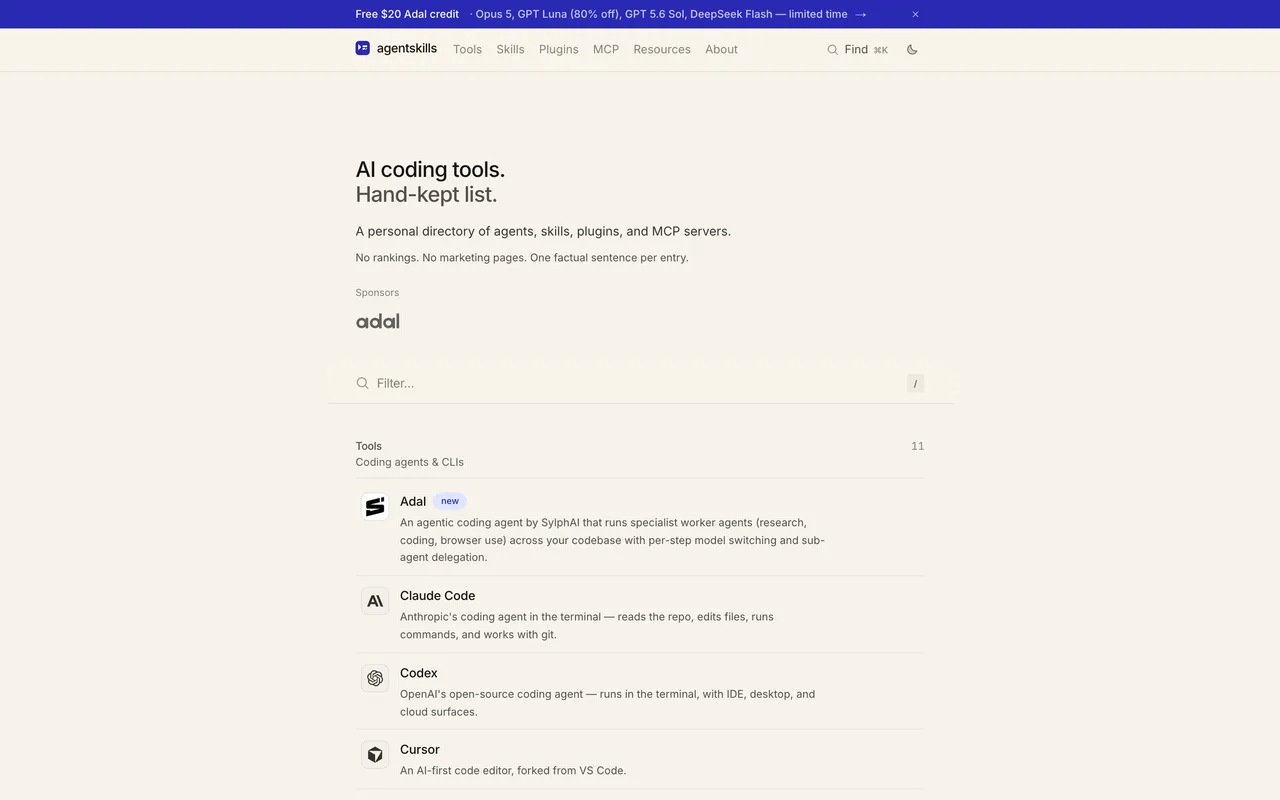Follow the banner arrow after limited time
This screenshot has height=800, width=1280.
click(x=861, y=14)
